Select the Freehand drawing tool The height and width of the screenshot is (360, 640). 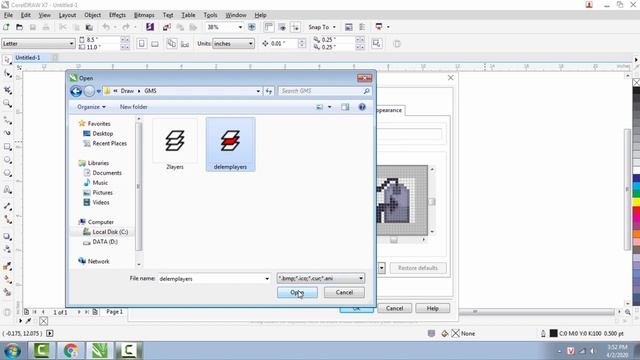7,120
